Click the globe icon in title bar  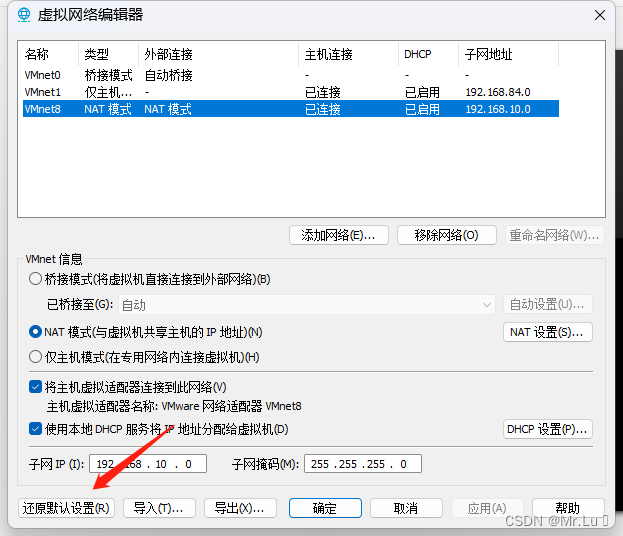point(24,15)
